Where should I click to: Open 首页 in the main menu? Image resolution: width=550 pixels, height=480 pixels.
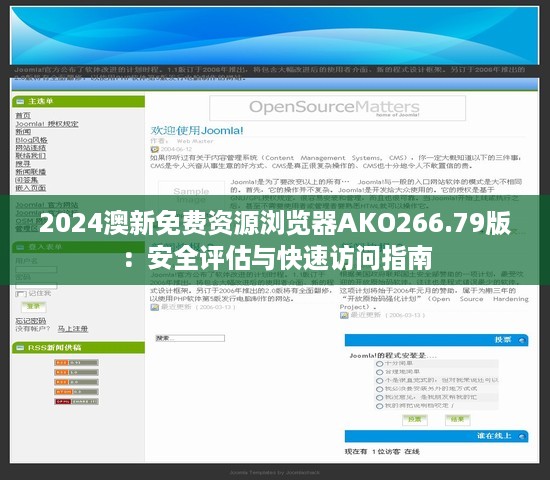[x=23, y=115]
